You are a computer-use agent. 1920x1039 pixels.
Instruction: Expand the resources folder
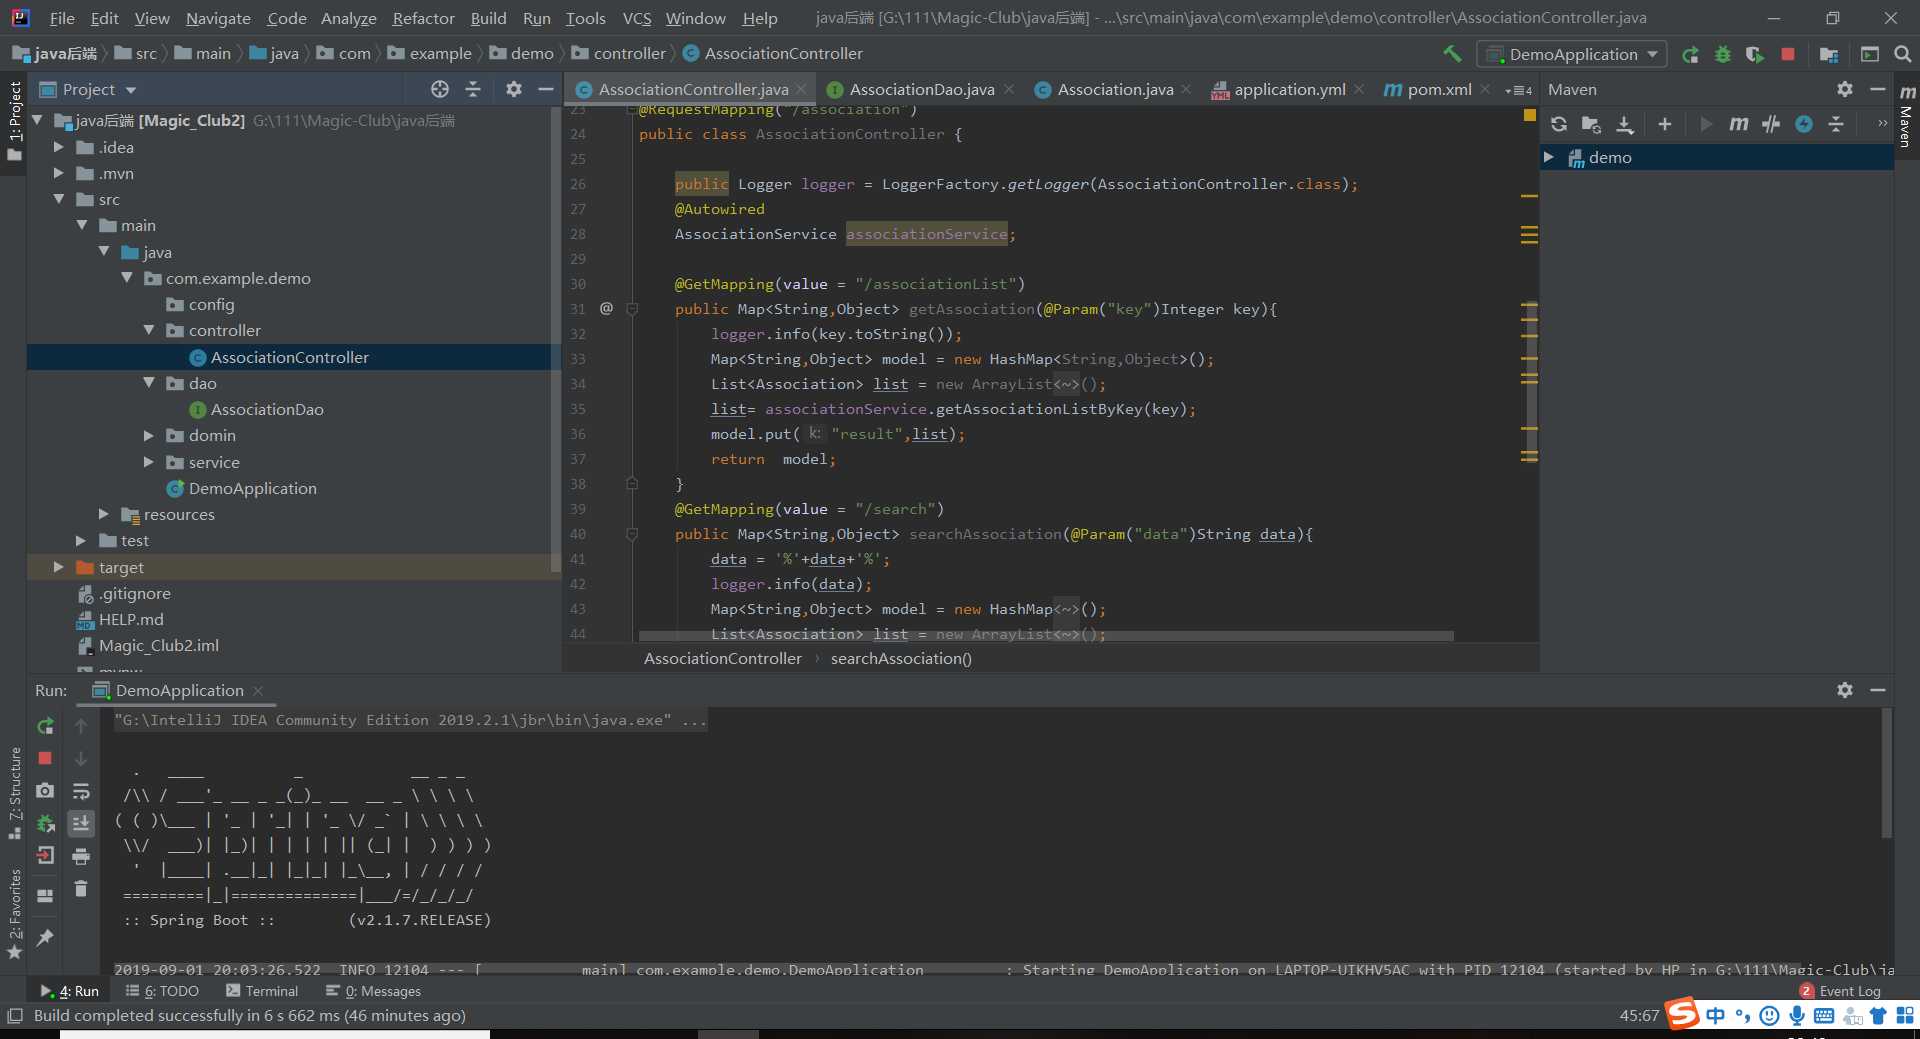pyautogui.click(x=104, y=514)
